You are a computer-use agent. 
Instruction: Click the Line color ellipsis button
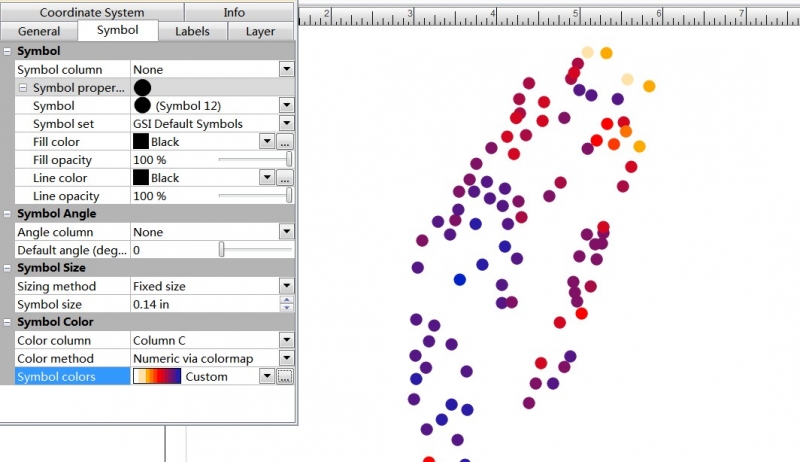285,178
